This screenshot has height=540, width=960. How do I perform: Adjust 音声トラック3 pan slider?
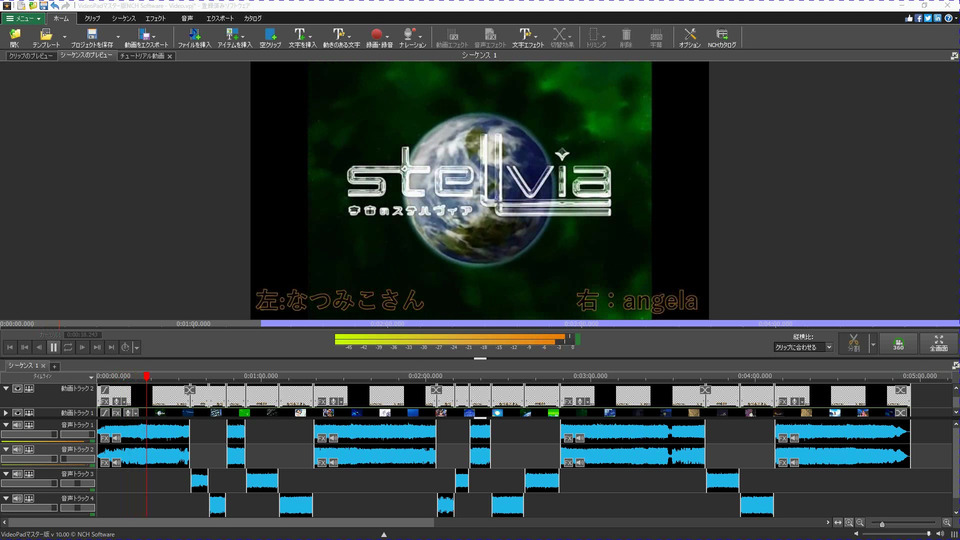(x=77, y=483)
